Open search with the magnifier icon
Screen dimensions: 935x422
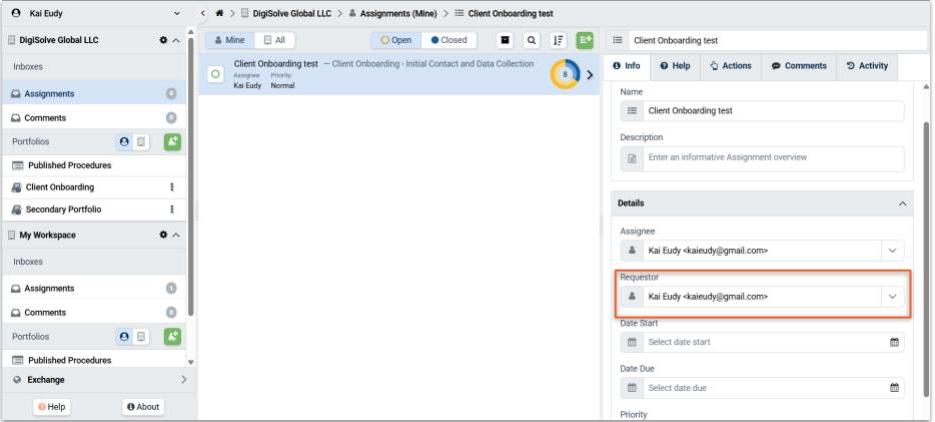[x=531, y=40]
